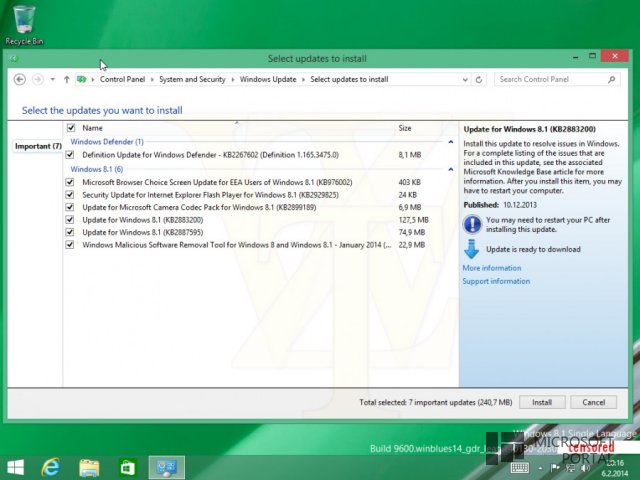Open File Explorer from taskbar

[89, 468]
